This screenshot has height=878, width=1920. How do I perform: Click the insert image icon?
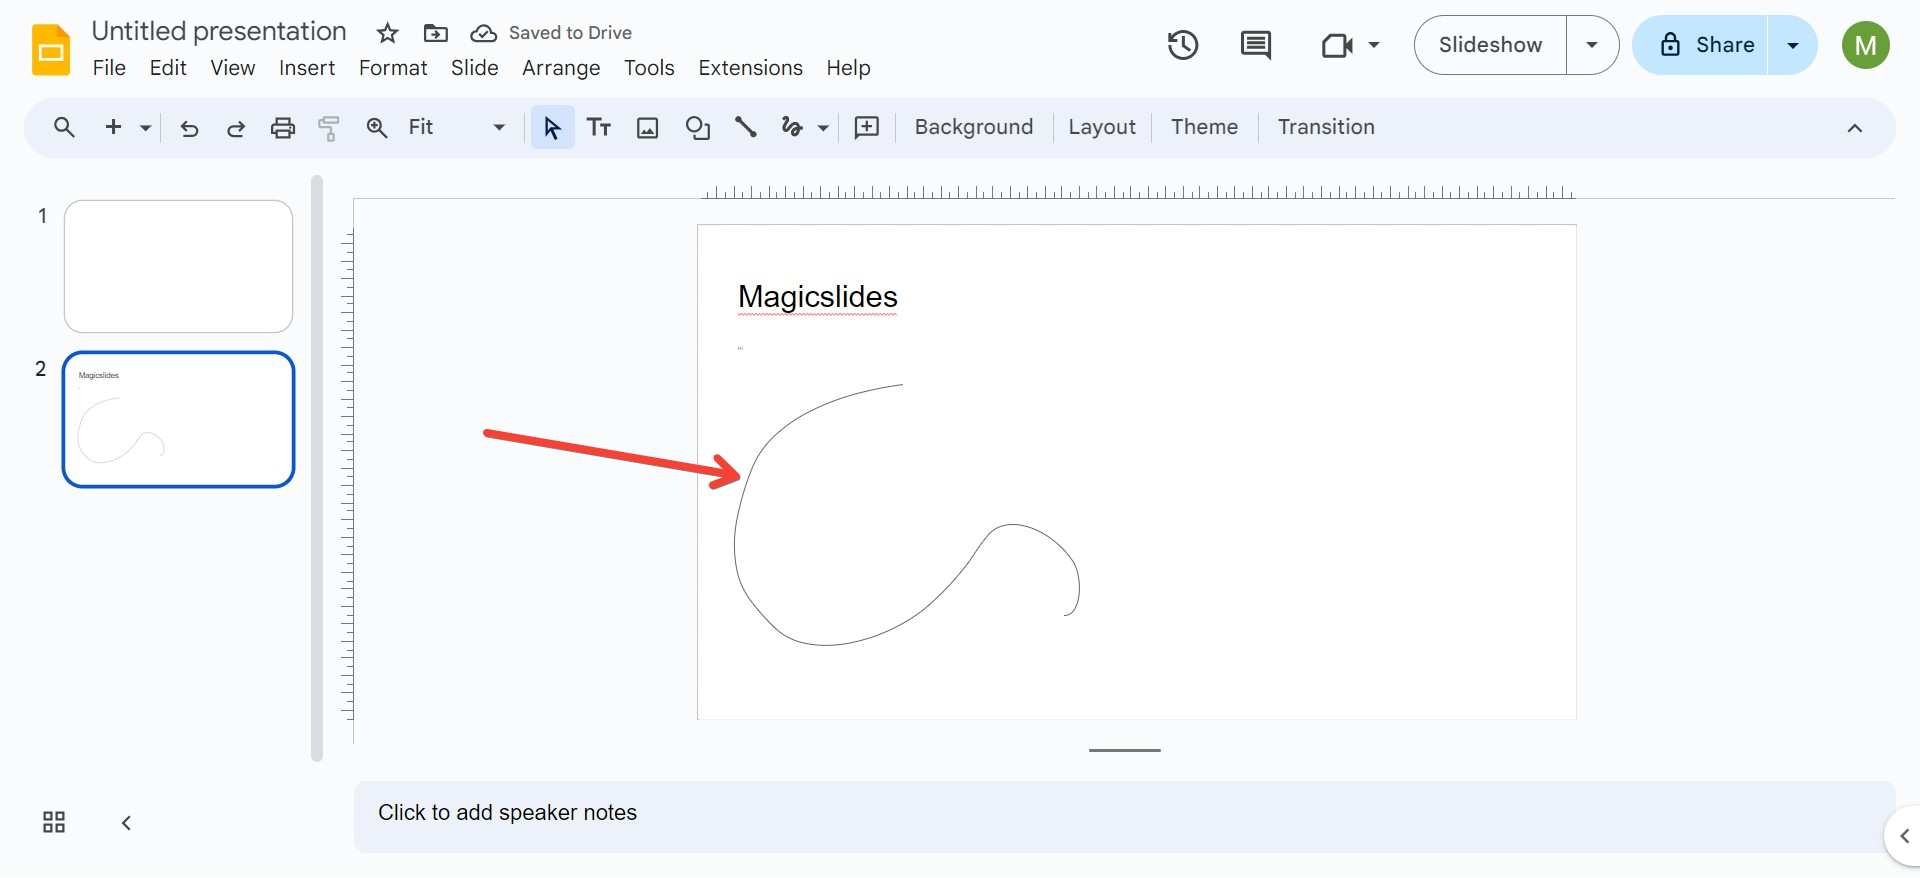coord(648,128)
